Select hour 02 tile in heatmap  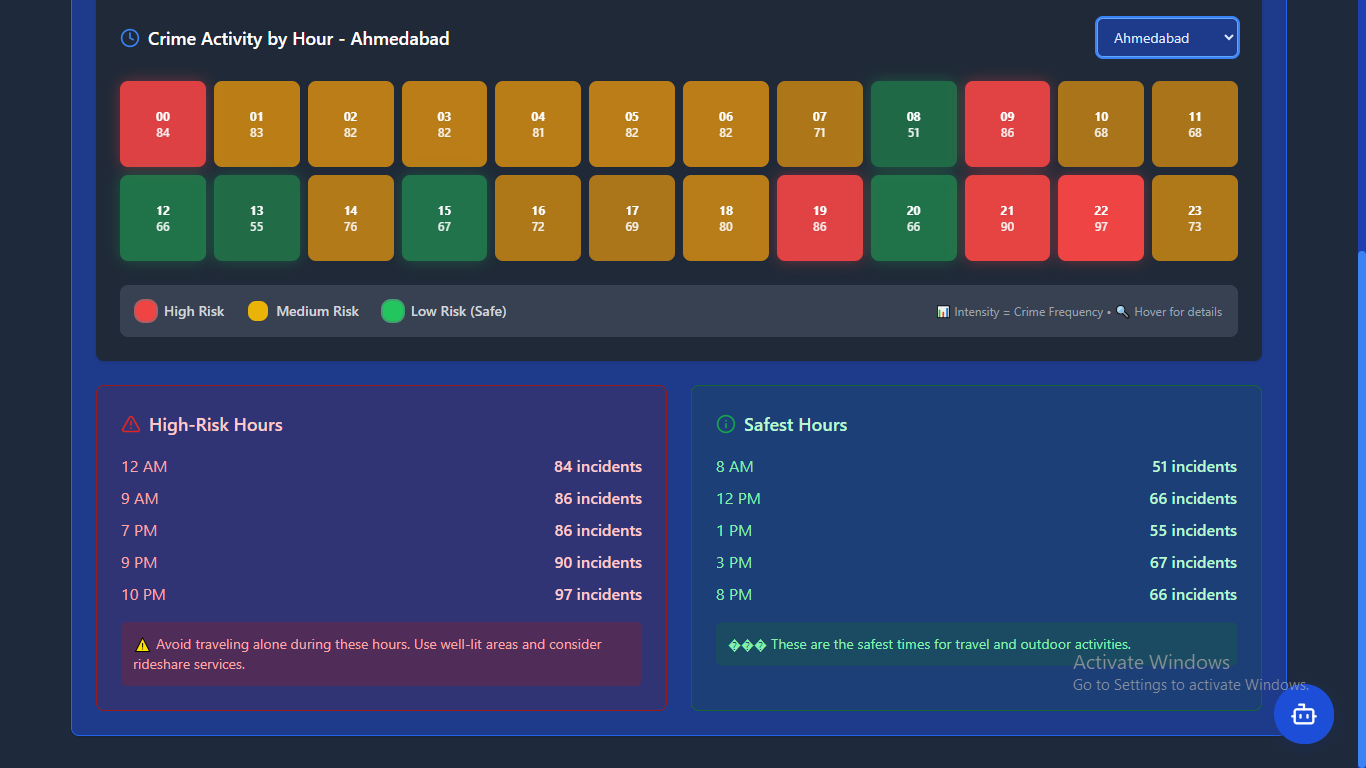(350, 124)
